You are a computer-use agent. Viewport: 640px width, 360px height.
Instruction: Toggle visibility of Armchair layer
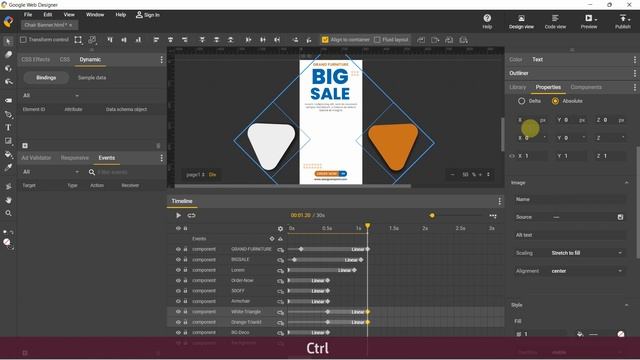(x=178, y=301)
